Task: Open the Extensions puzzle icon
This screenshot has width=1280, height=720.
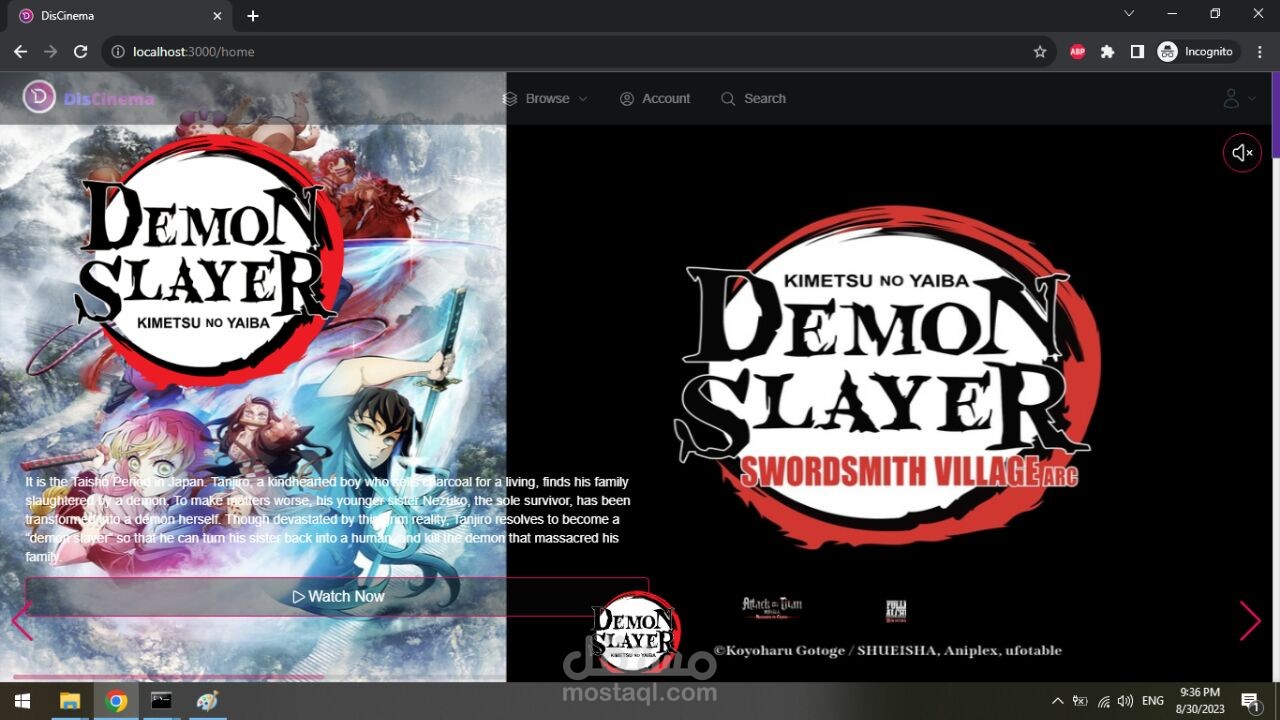Action: pos(1107,51)
